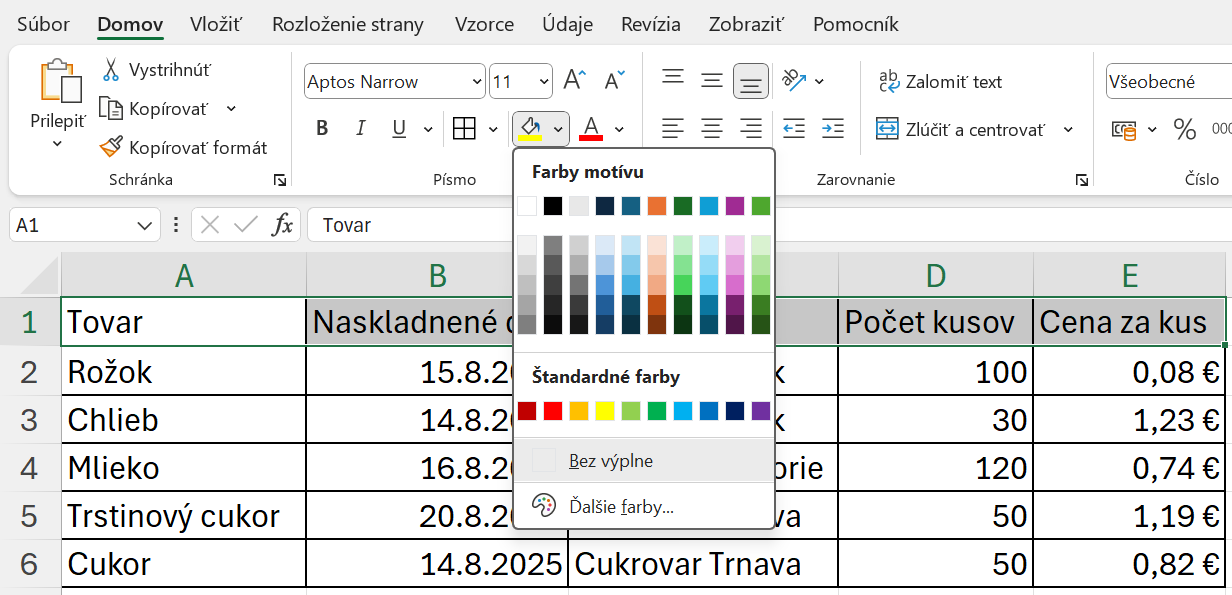Image resolution: width=1232 pixels, height=595 pixels.
Task: Toggle bold formatting B
Action: point(322,129)
